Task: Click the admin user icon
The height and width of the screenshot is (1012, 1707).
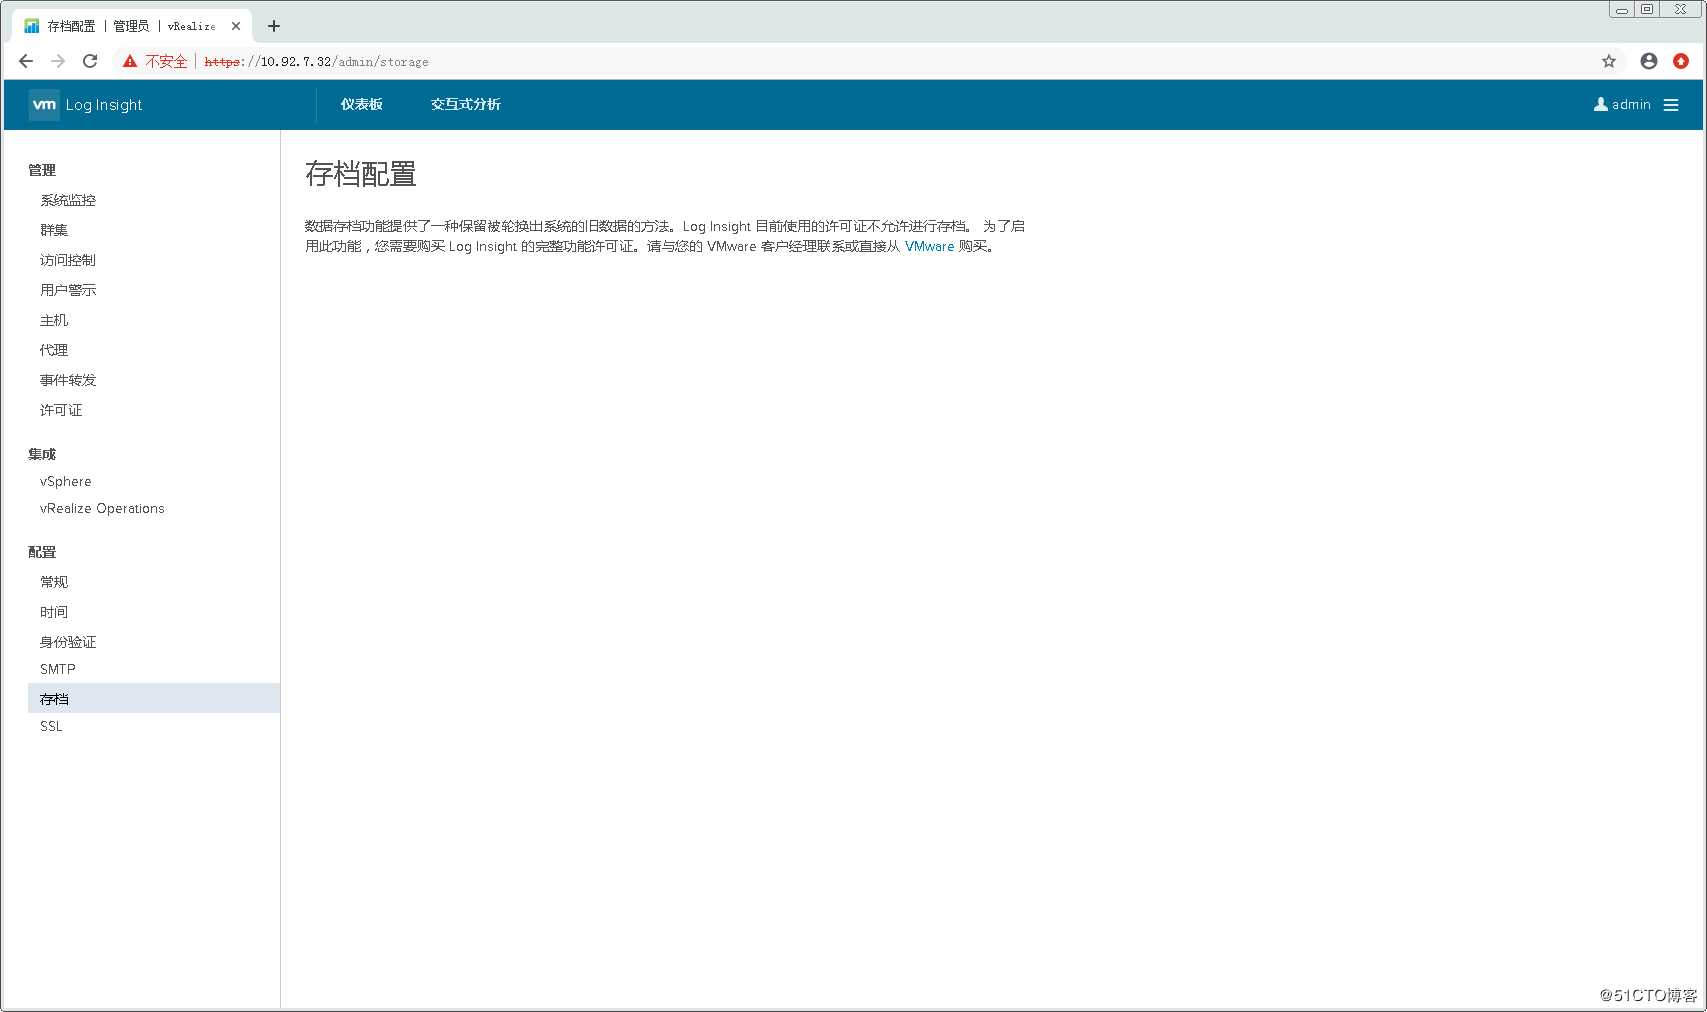Action: [1600, 104]
